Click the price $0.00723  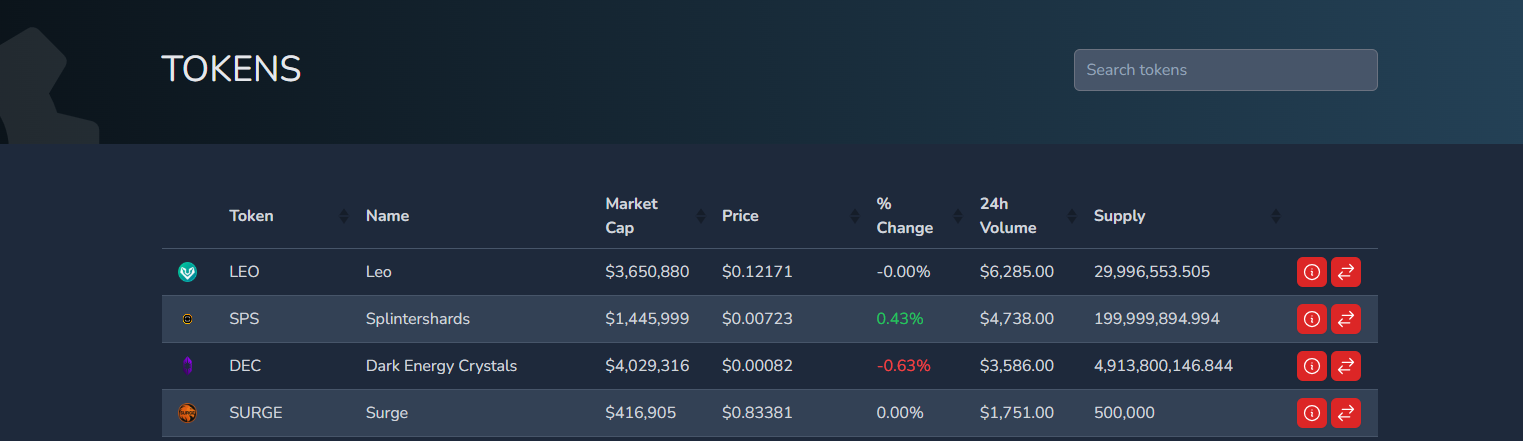point(757,319)
